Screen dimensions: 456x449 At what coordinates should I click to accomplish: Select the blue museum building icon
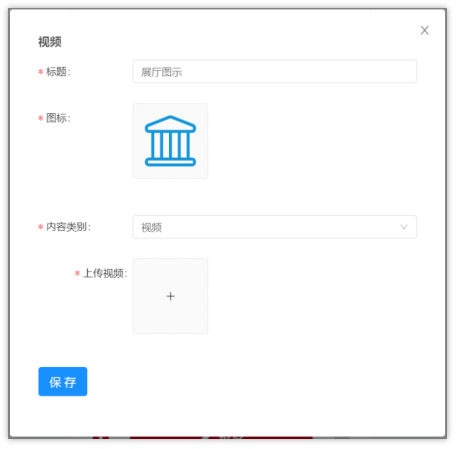[x=170, y=141]
